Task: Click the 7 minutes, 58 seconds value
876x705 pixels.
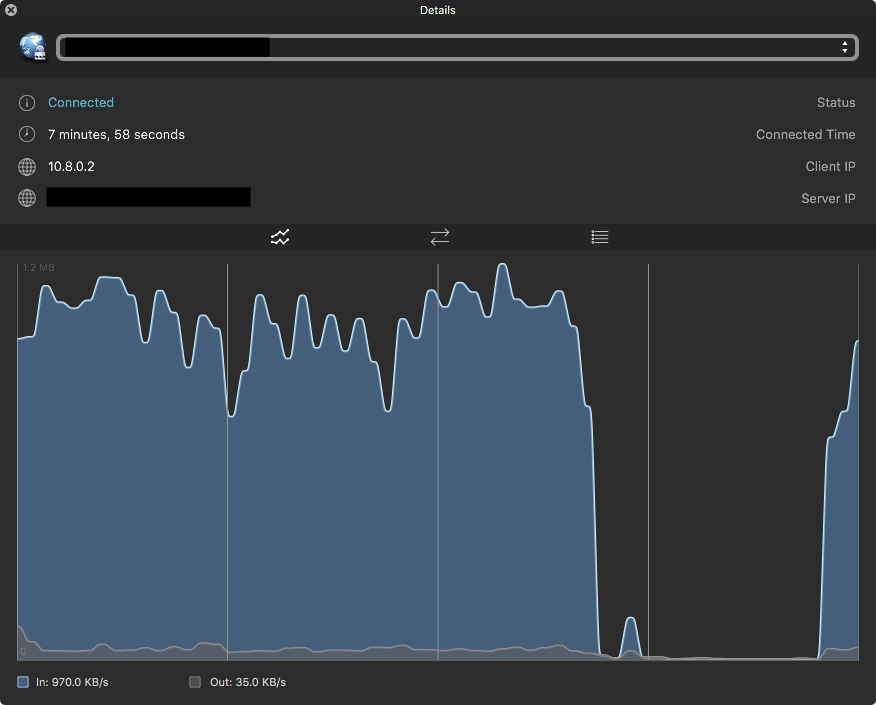Action: [116, 135]
